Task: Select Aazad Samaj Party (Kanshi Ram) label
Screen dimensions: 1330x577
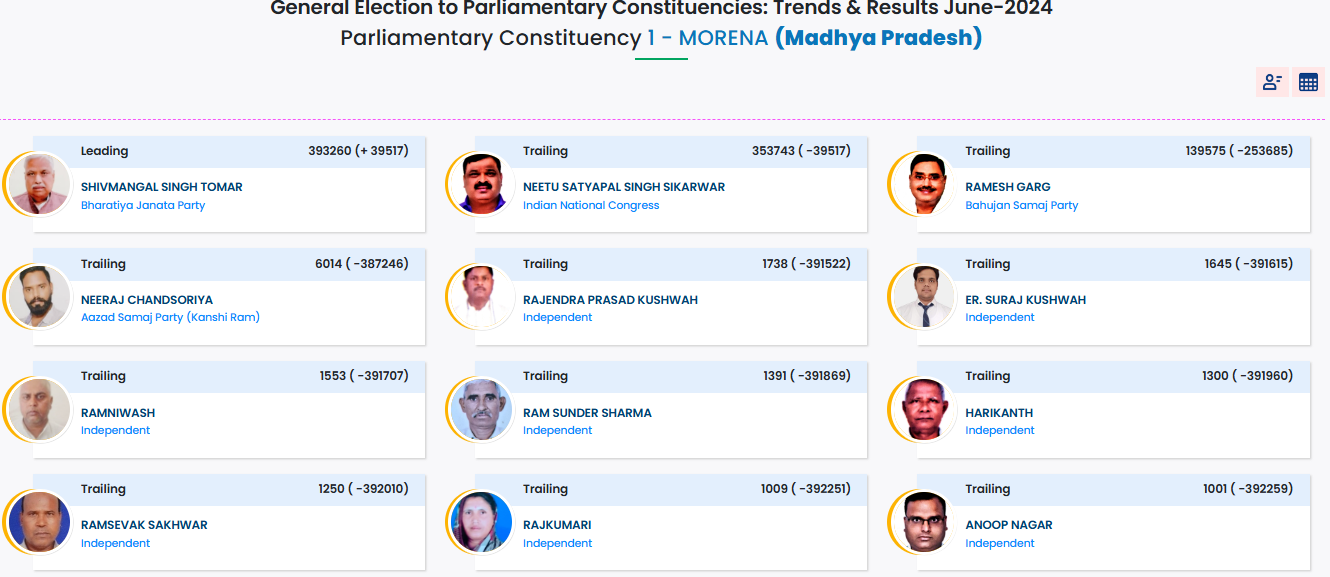Action: click(x=170, y=317)
